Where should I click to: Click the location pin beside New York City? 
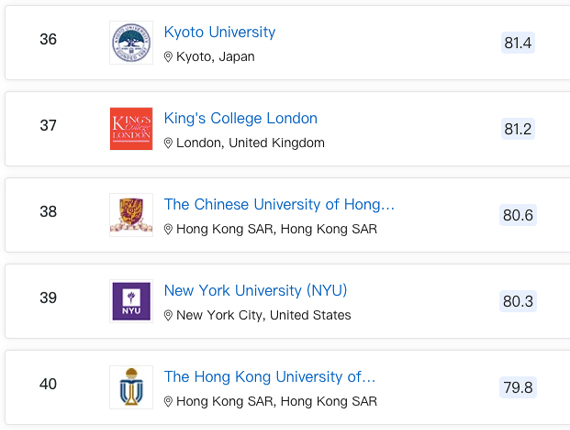tap(168, 316)
